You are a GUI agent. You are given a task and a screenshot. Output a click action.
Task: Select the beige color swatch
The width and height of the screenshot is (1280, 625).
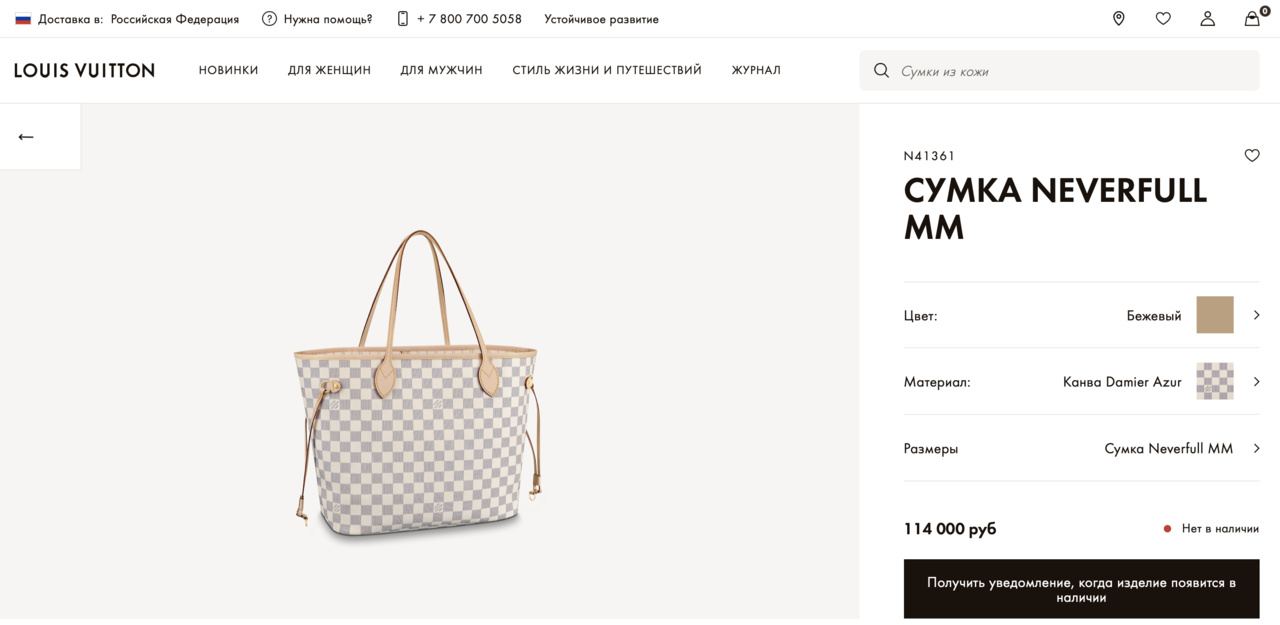[x=1215, y=315]
